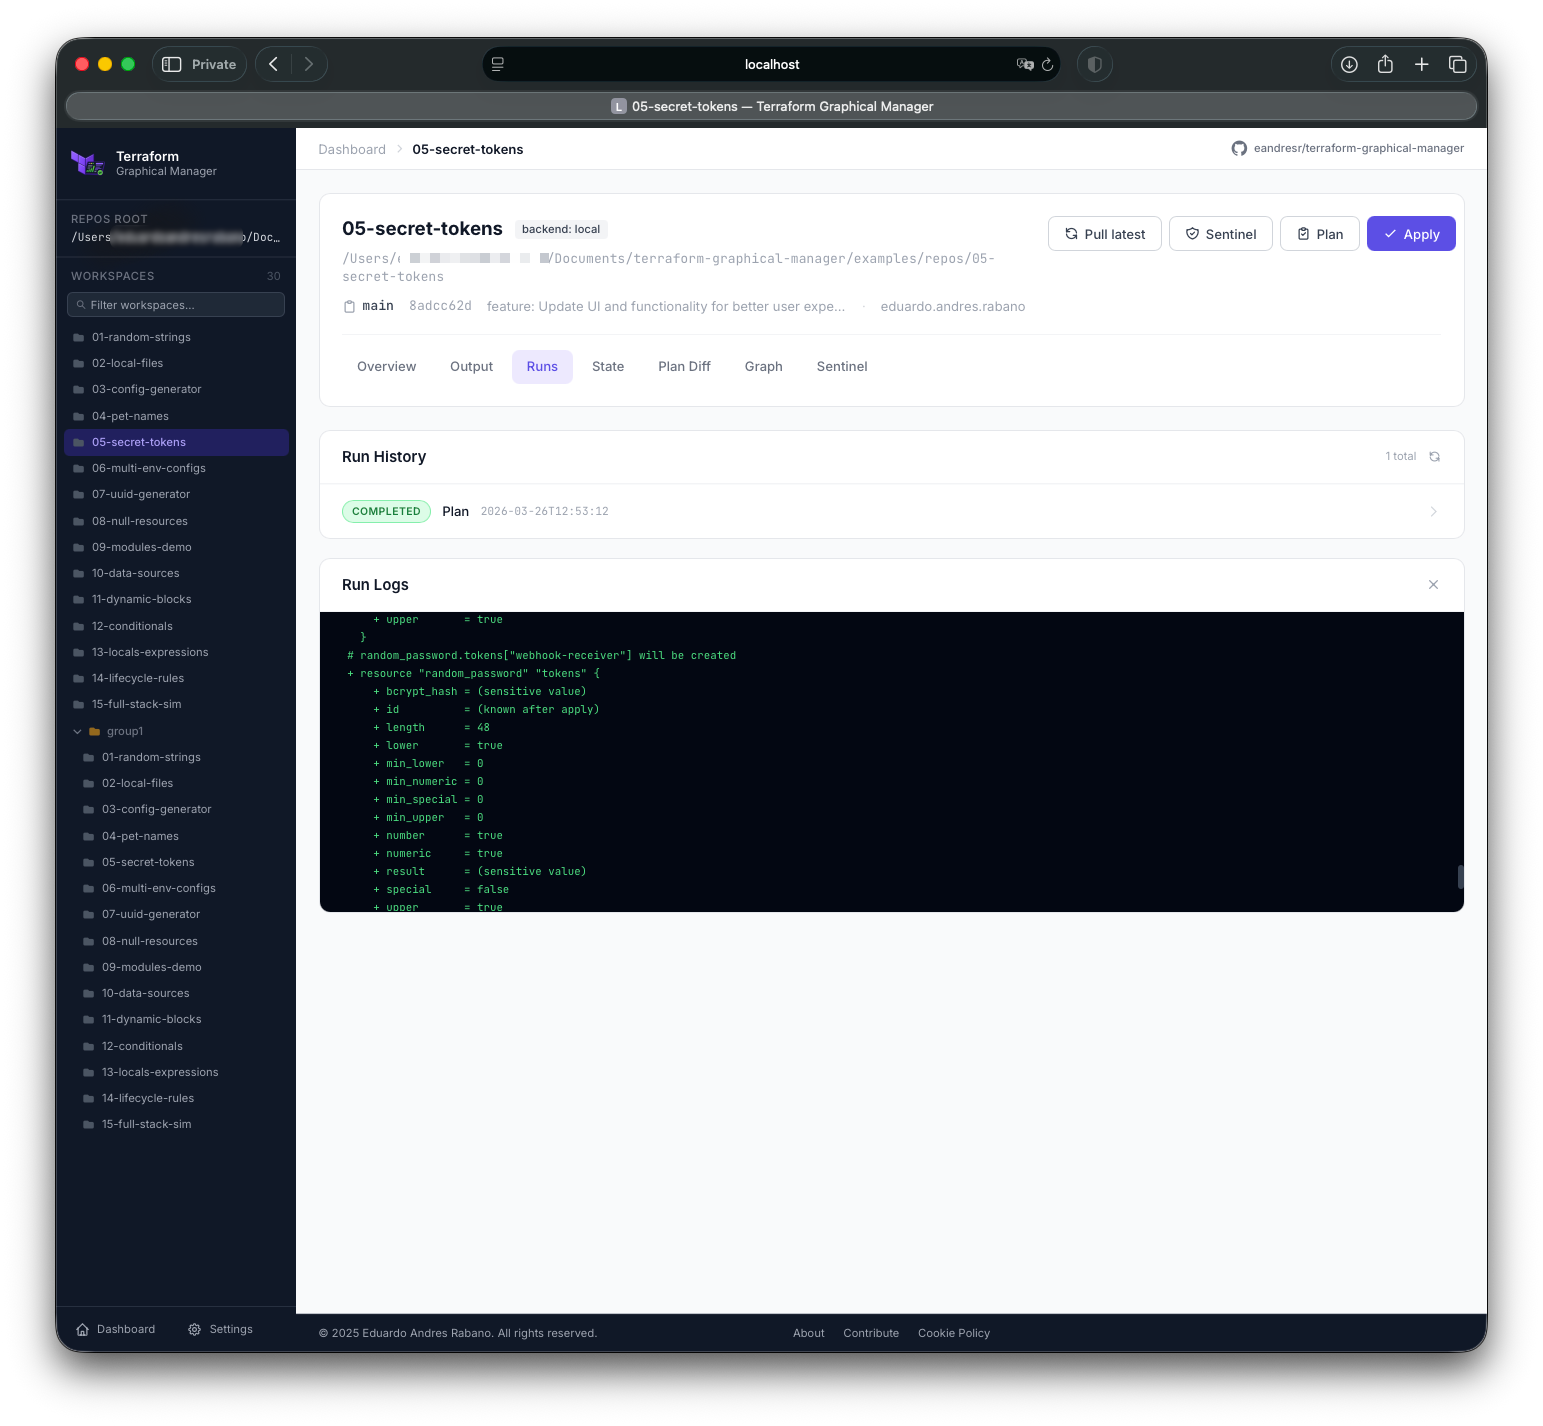Viewport: 1543px width, 1426px height.
Task: Expand the completed Plan run chevron
Action: 1433,512
